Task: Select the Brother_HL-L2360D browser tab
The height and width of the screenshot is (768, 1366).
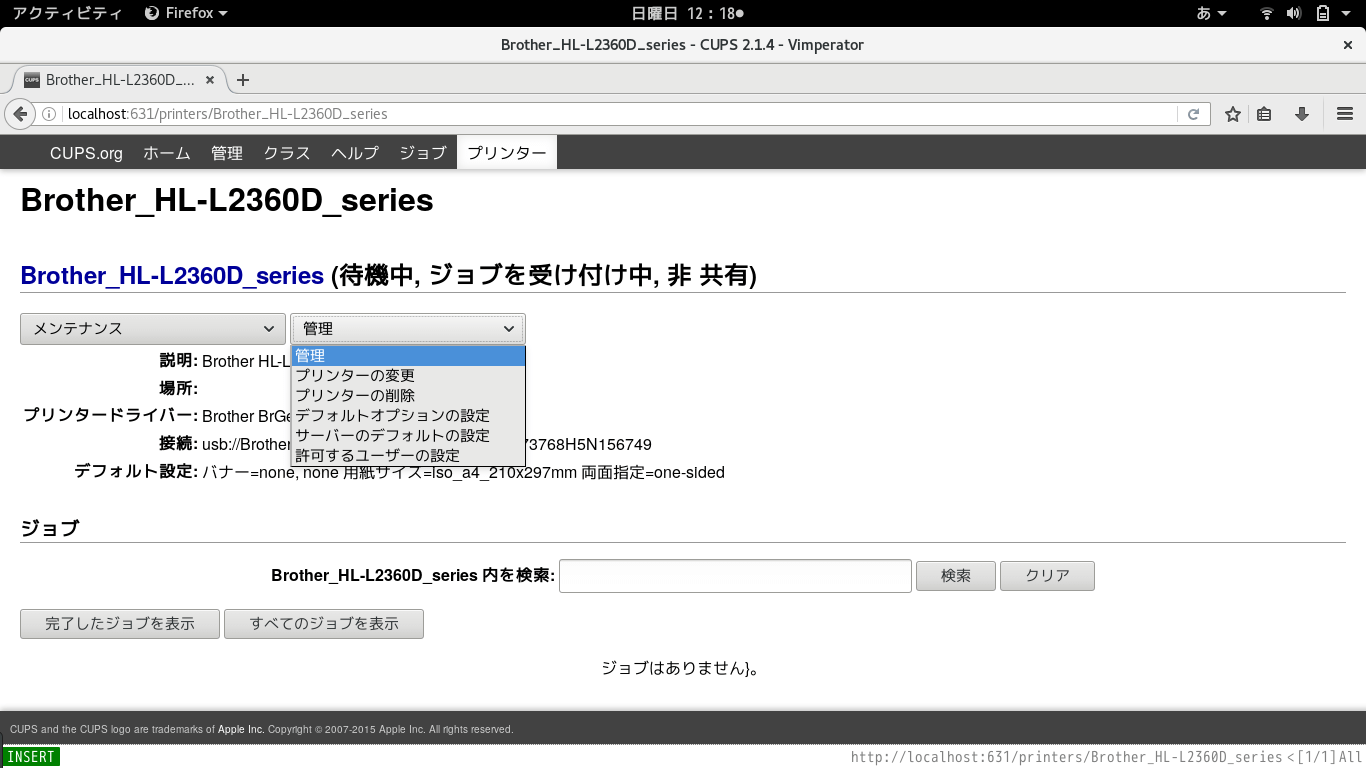Action: tap(120, 80)
